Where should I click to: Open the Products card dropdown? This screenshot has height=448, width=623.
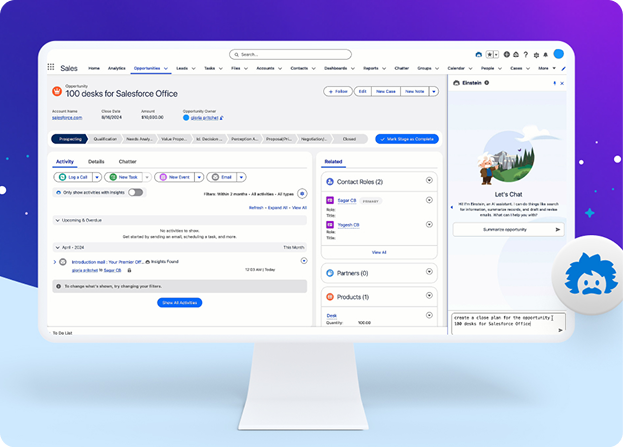429,296
